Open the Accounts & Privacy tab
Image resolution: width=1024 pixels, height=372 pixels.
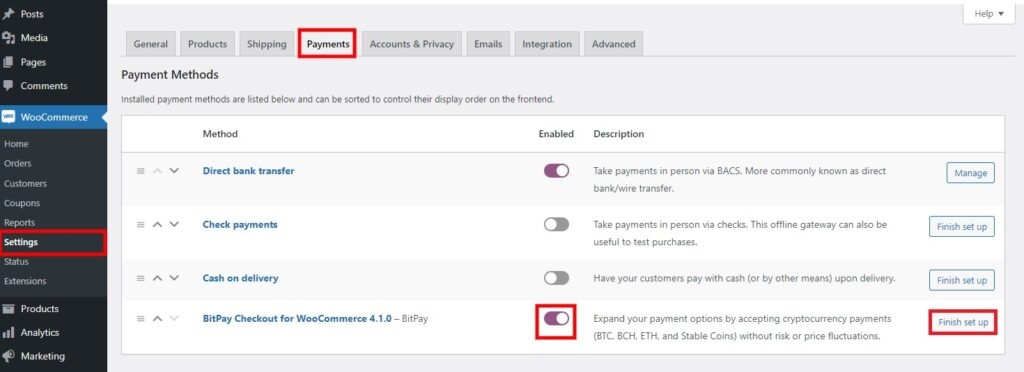pyautogui.click(x=411, y=44)
